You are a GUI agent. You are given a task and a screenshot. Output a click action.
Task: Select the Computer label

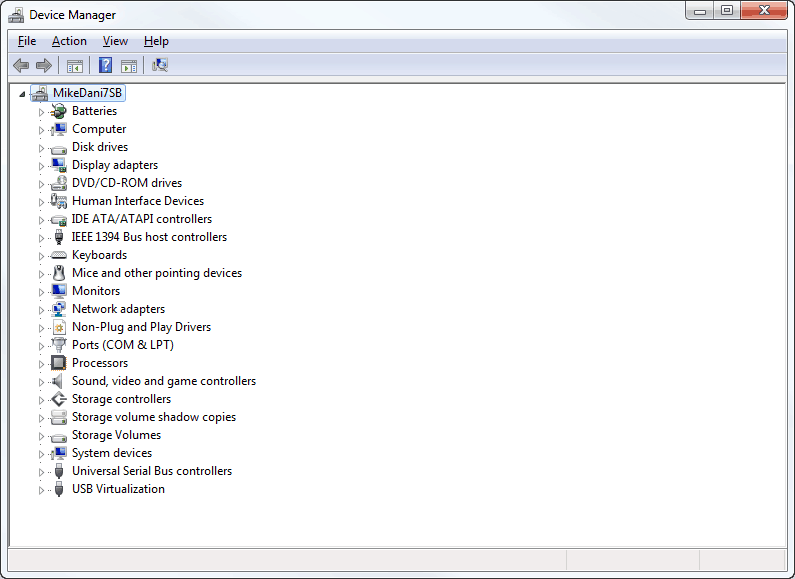[x=99, y=129]
